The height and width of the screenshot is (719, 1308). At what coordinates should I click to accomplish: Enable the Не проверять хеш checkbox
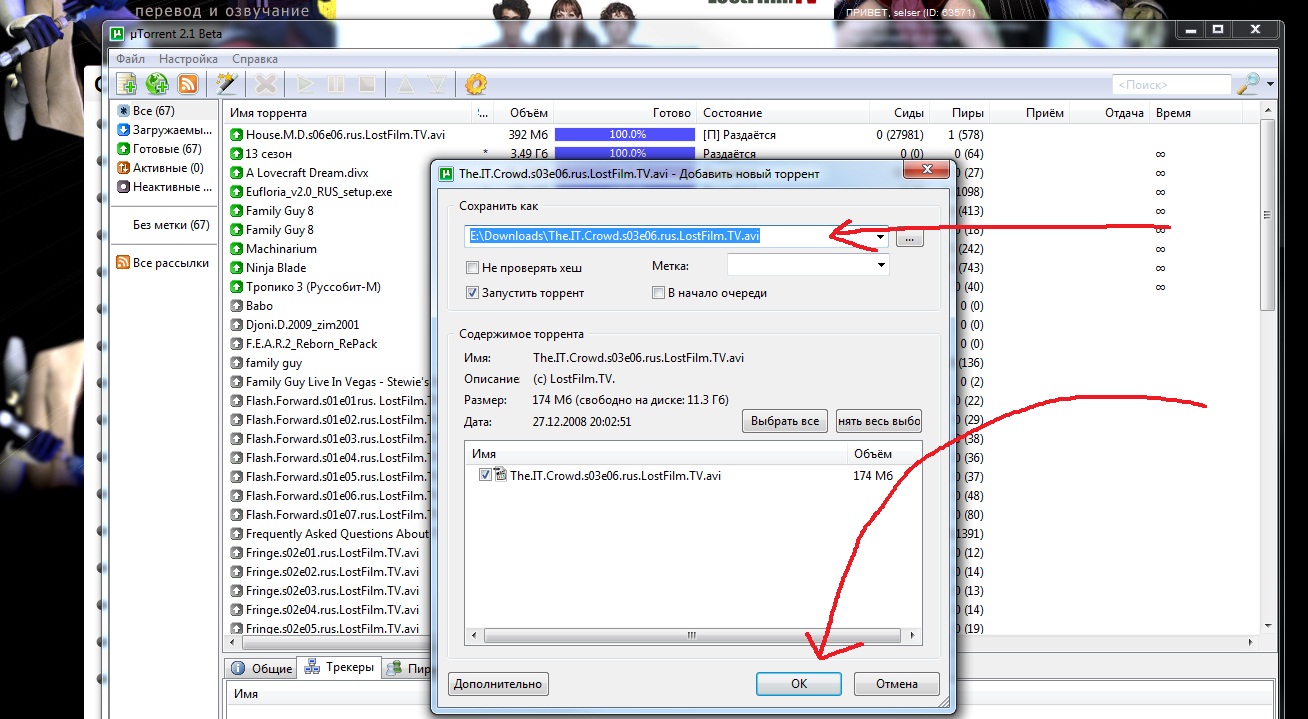472,268
